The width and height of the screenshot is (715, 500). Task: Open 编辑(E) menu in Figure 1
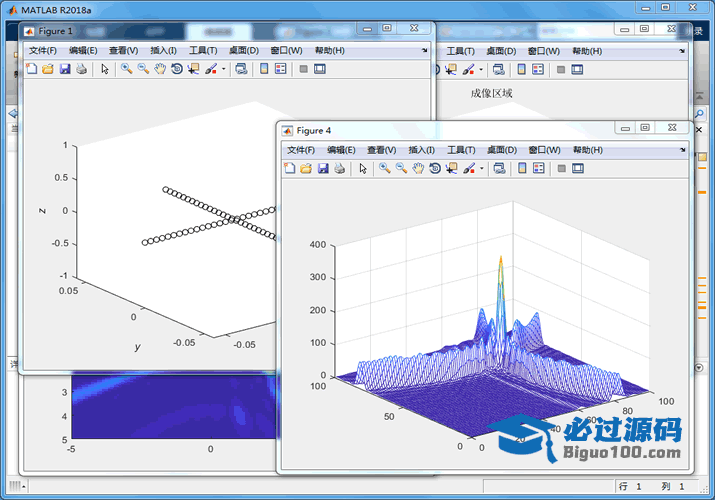point(83,50)
